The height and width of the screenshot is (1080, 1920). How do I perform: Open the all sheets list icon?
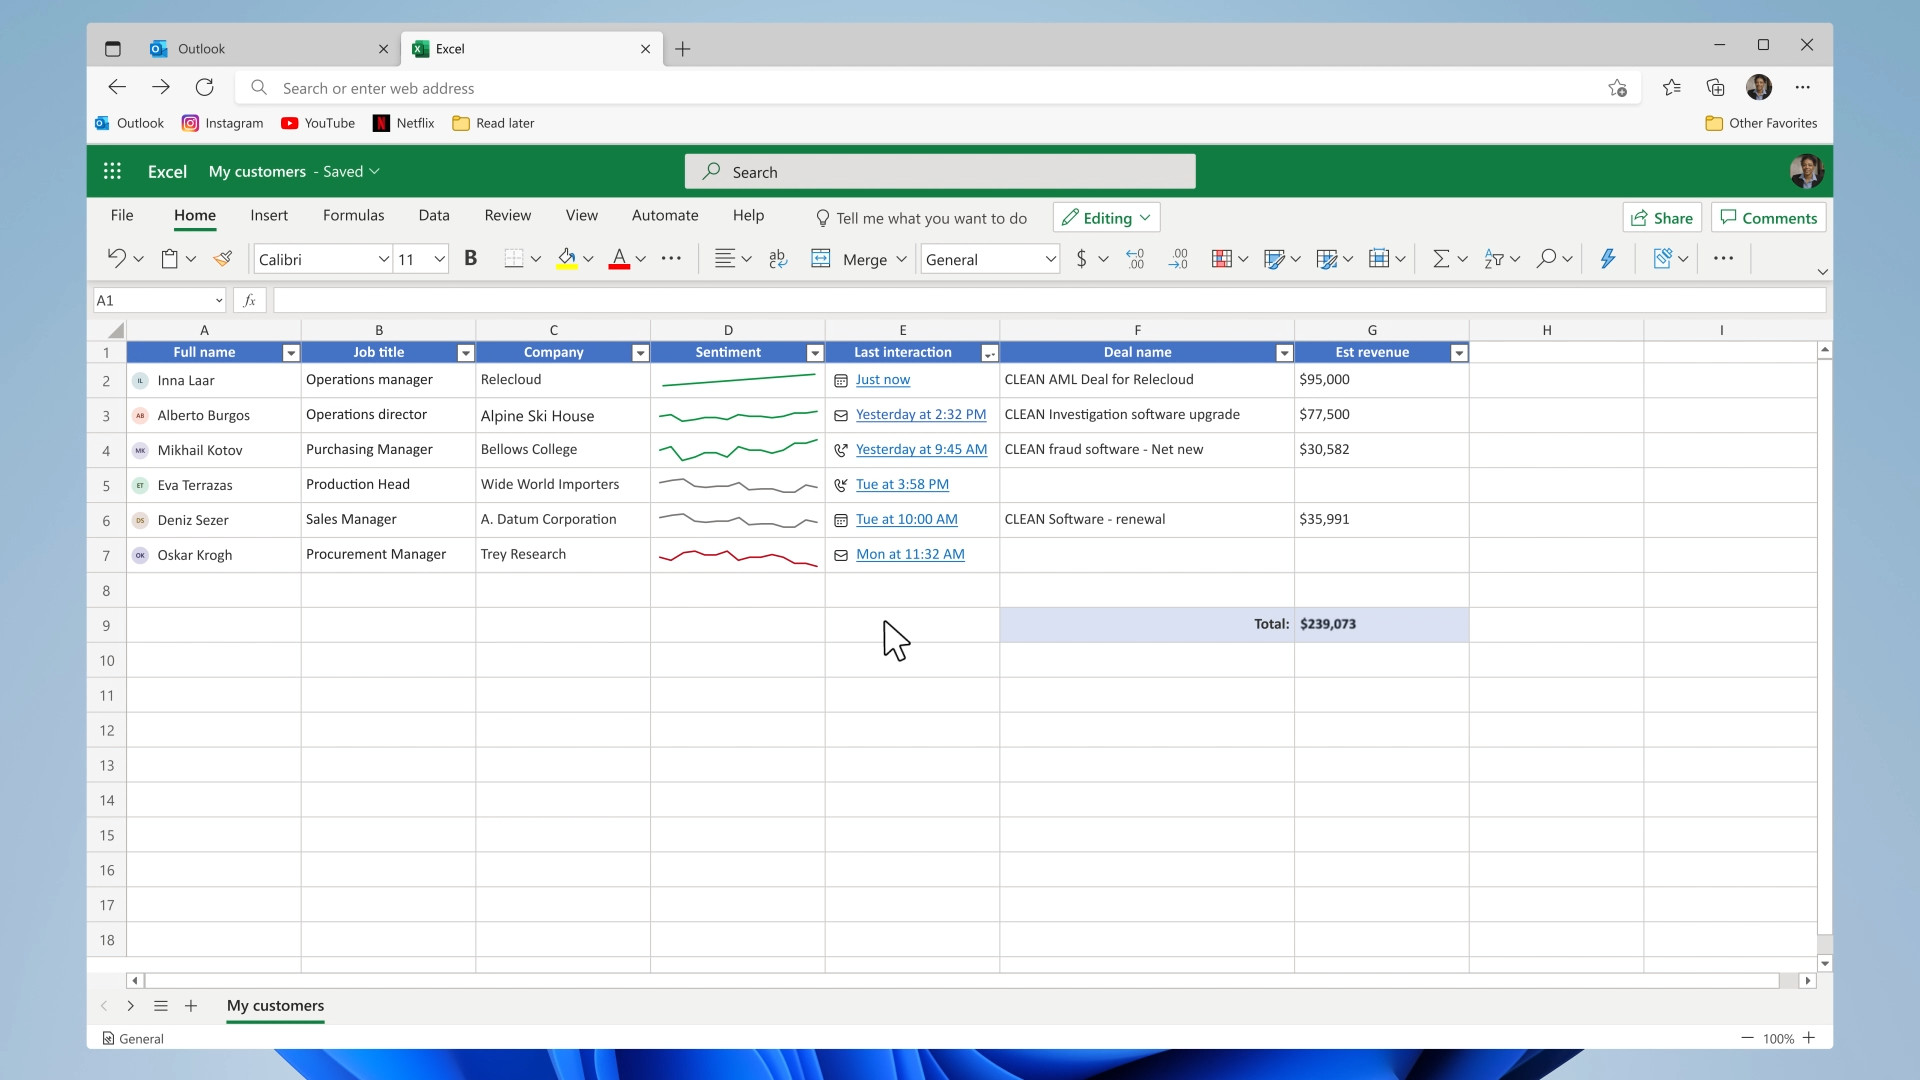click(160, 1006)
